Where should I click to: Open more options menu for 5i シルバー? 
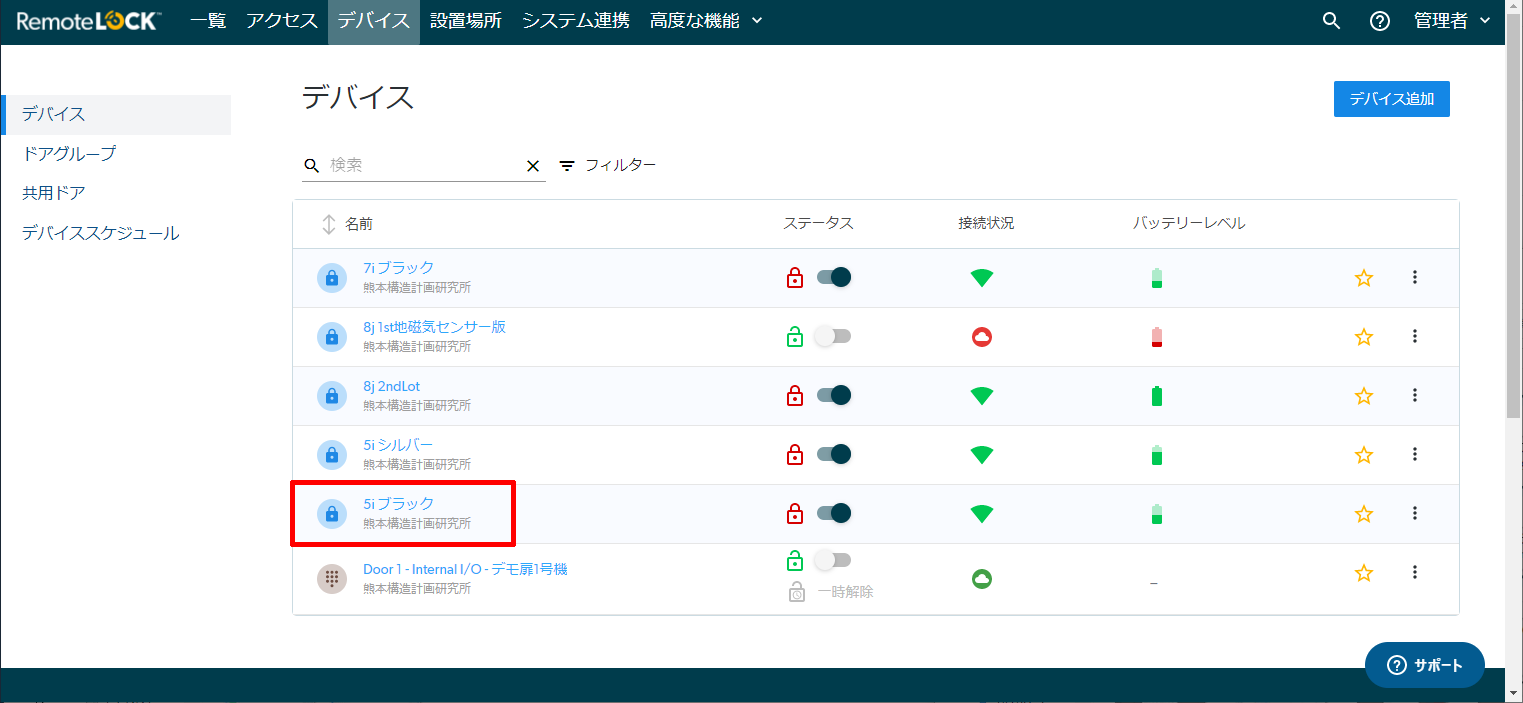pyautogui.click(x=1415, y=454)
